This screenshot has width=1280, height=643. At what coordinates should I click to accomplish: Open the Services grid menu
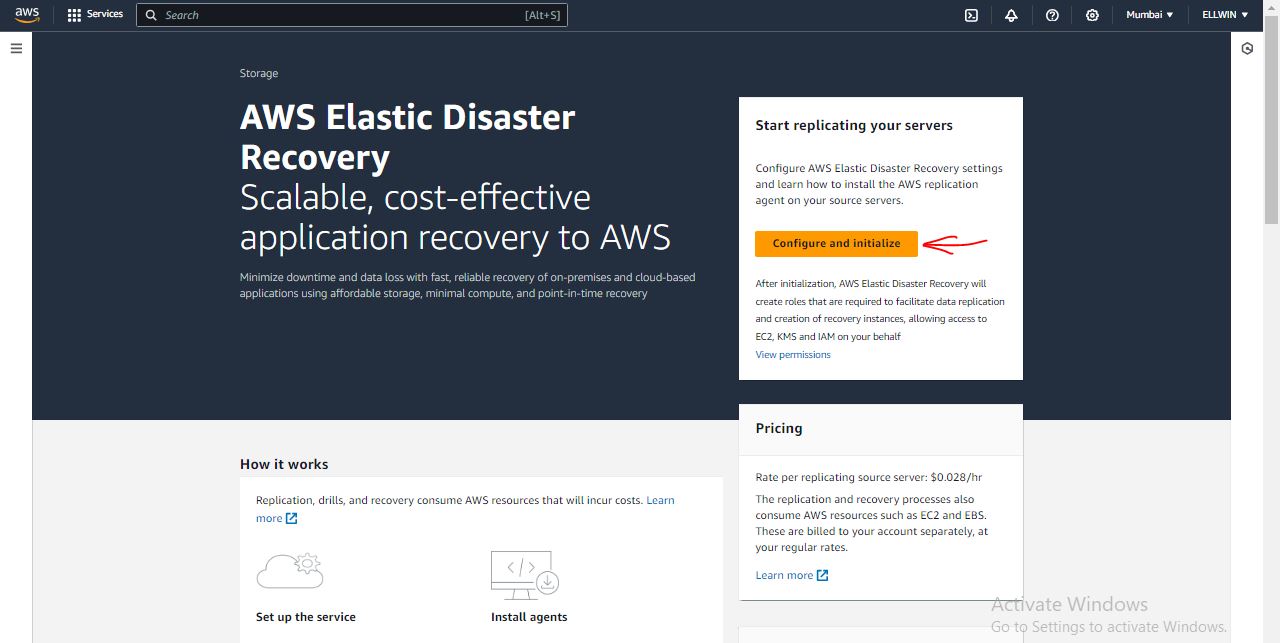tap(74, 15)
